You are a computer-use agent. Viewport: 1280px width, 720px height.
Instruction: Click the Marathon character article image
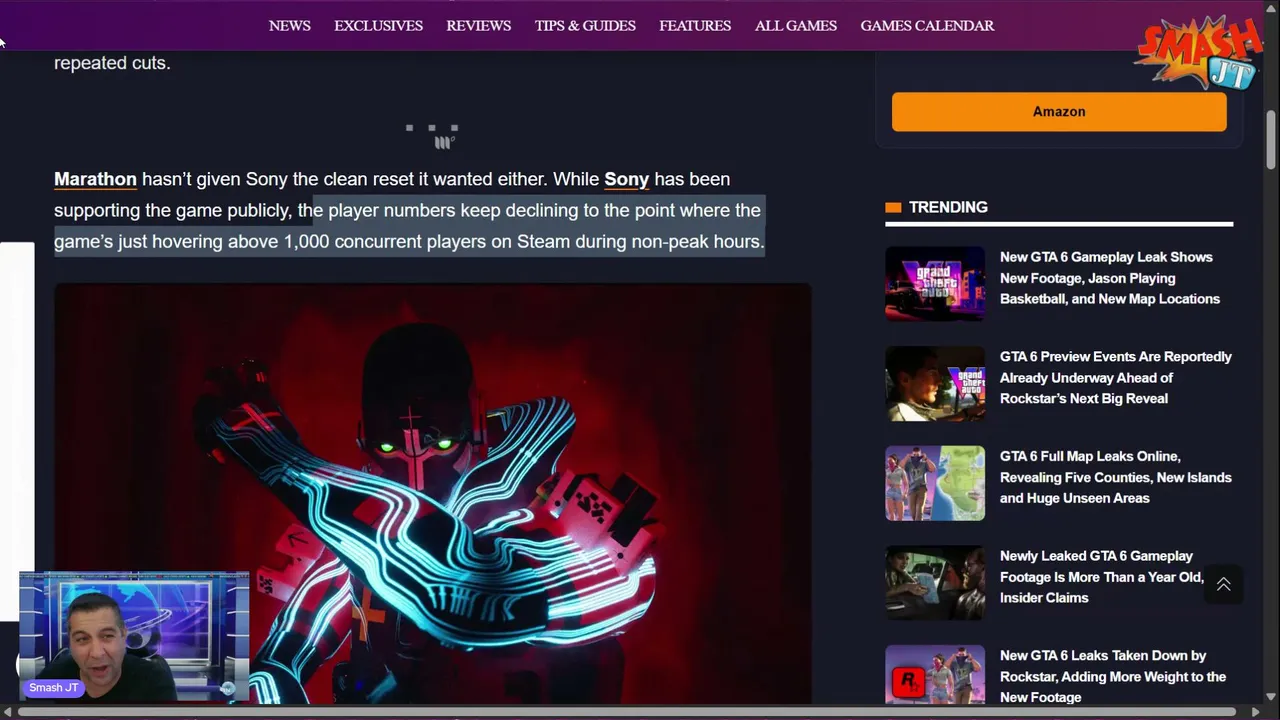(433, 494)
